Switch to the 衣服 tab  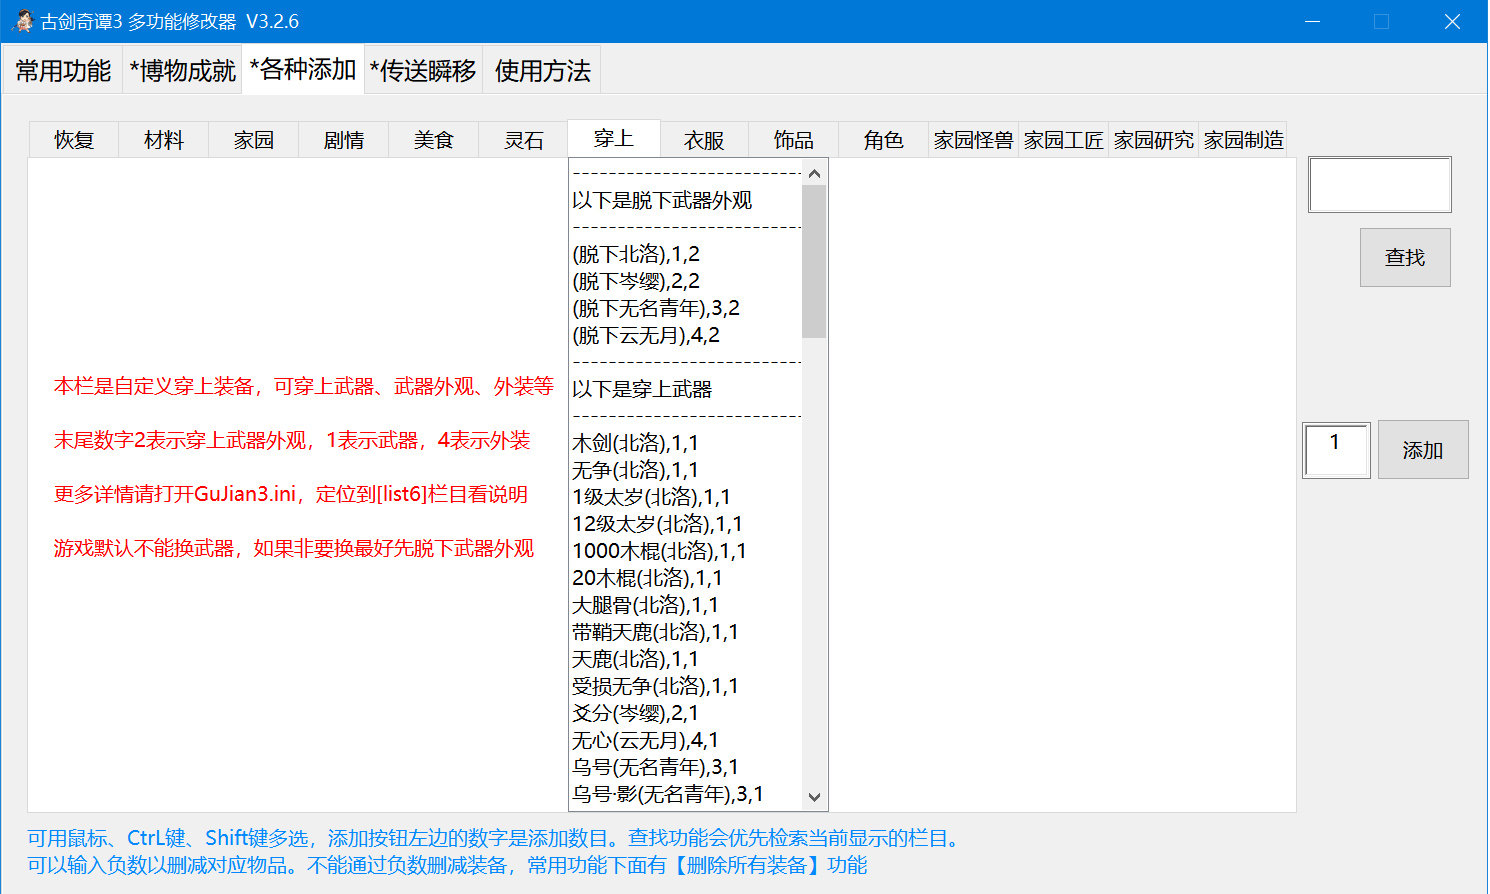703,140
